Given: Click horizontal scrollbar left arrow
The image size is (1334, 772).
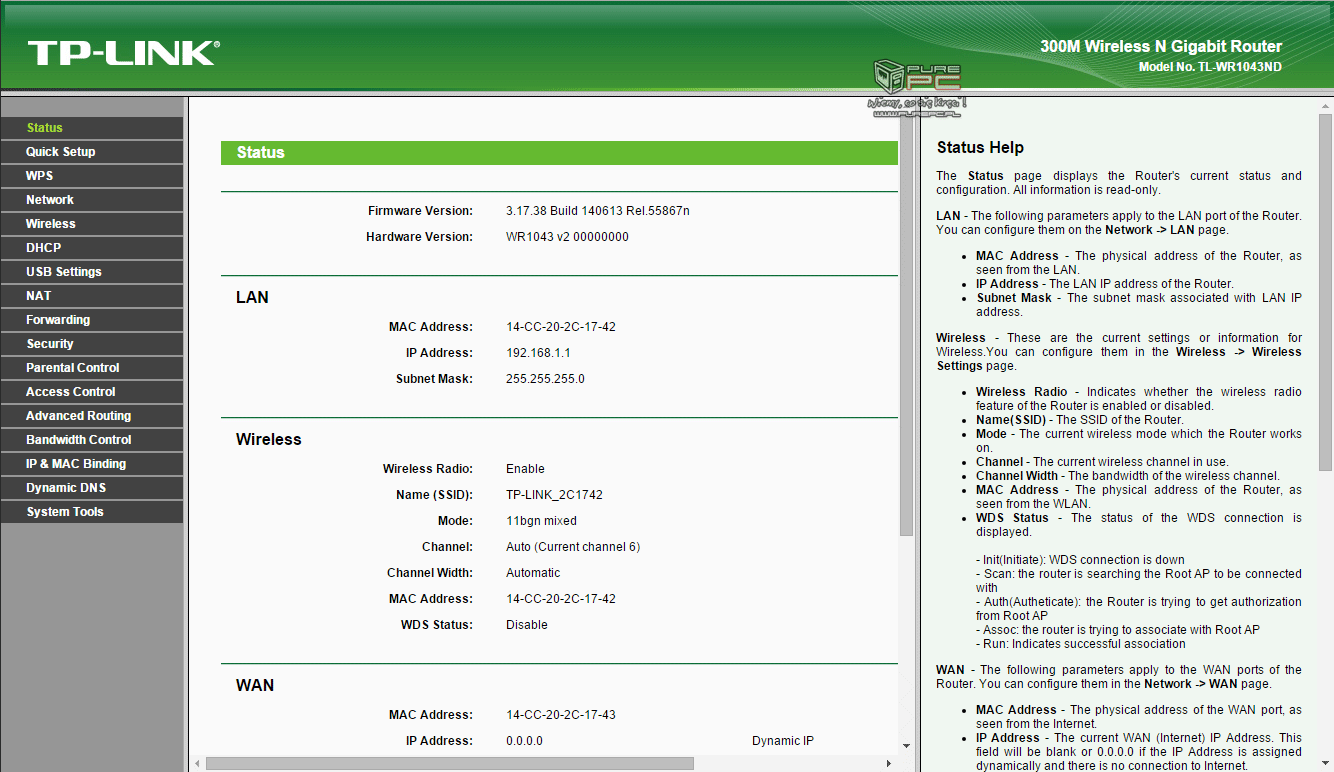Looking at the screenshot, I should 196,763.
